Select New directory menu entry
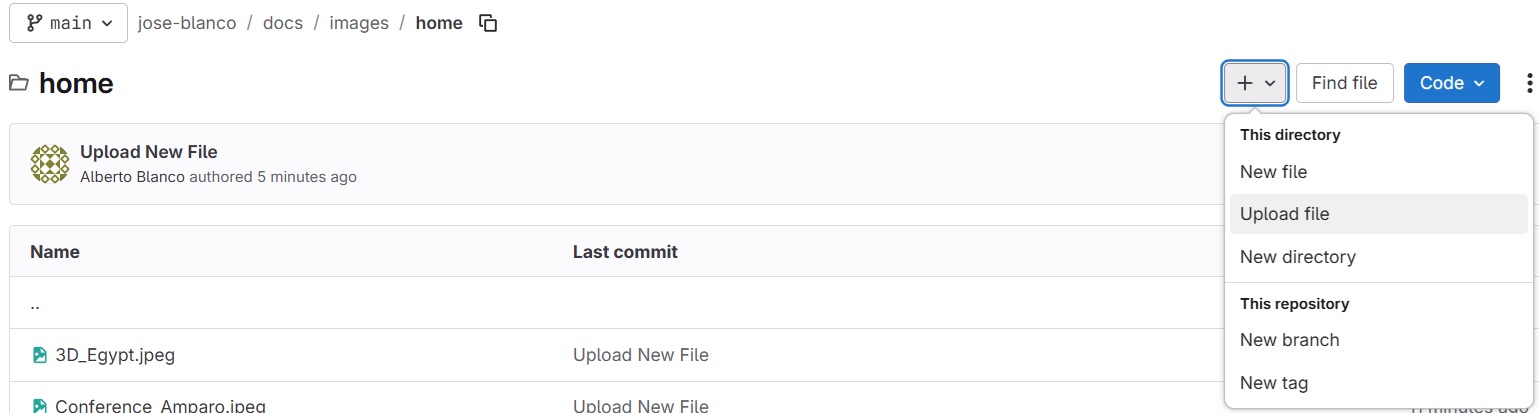 point(1297,257)
